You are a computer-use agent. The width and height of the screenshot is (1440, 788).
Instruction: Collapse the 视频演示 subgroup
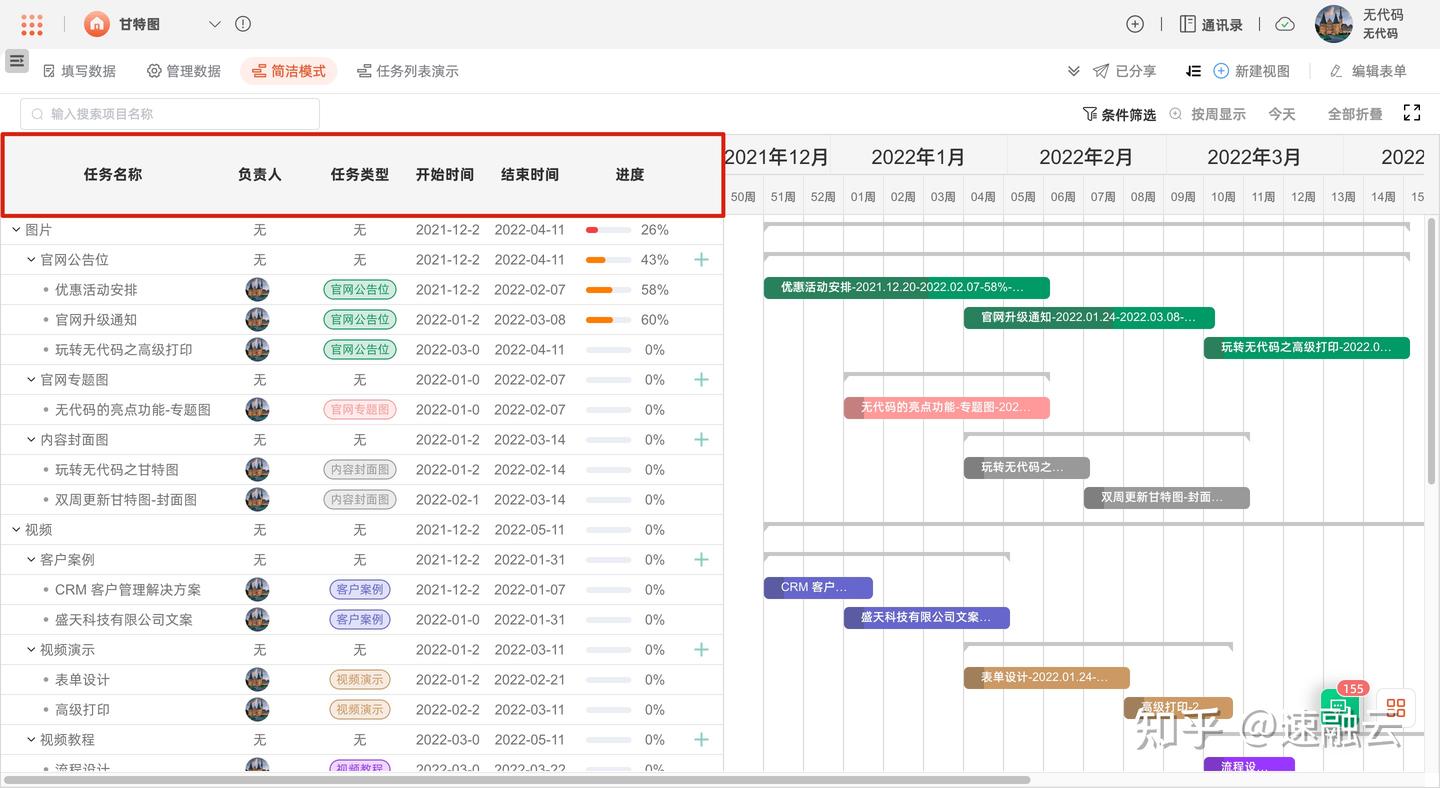[x=31, y=649]
